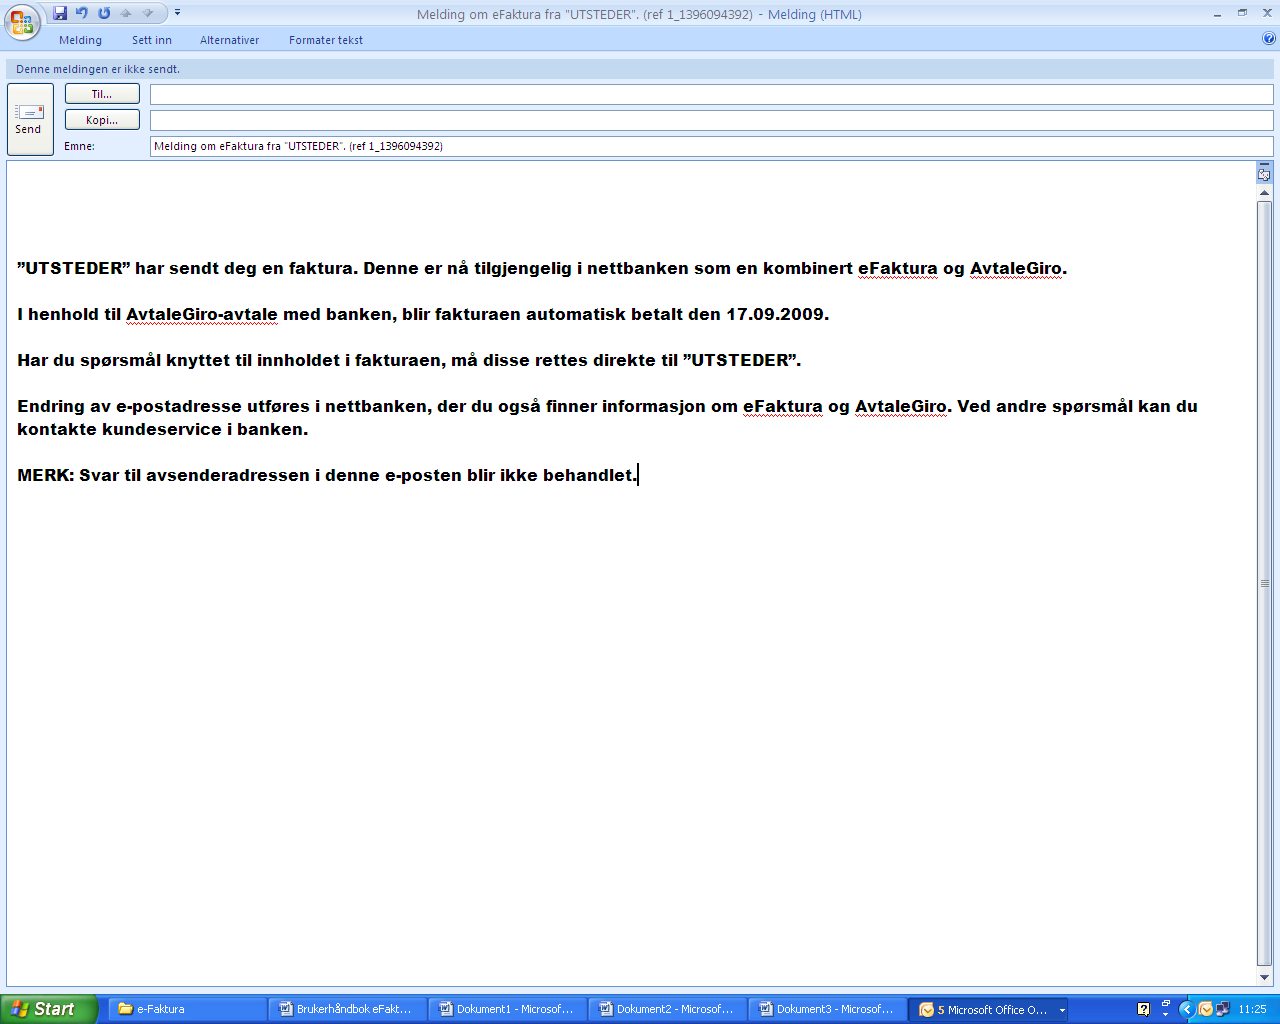Click the text MERK: in the body
The height and width of the screenshot is (1024, 1280).
[x=46, y=475]
